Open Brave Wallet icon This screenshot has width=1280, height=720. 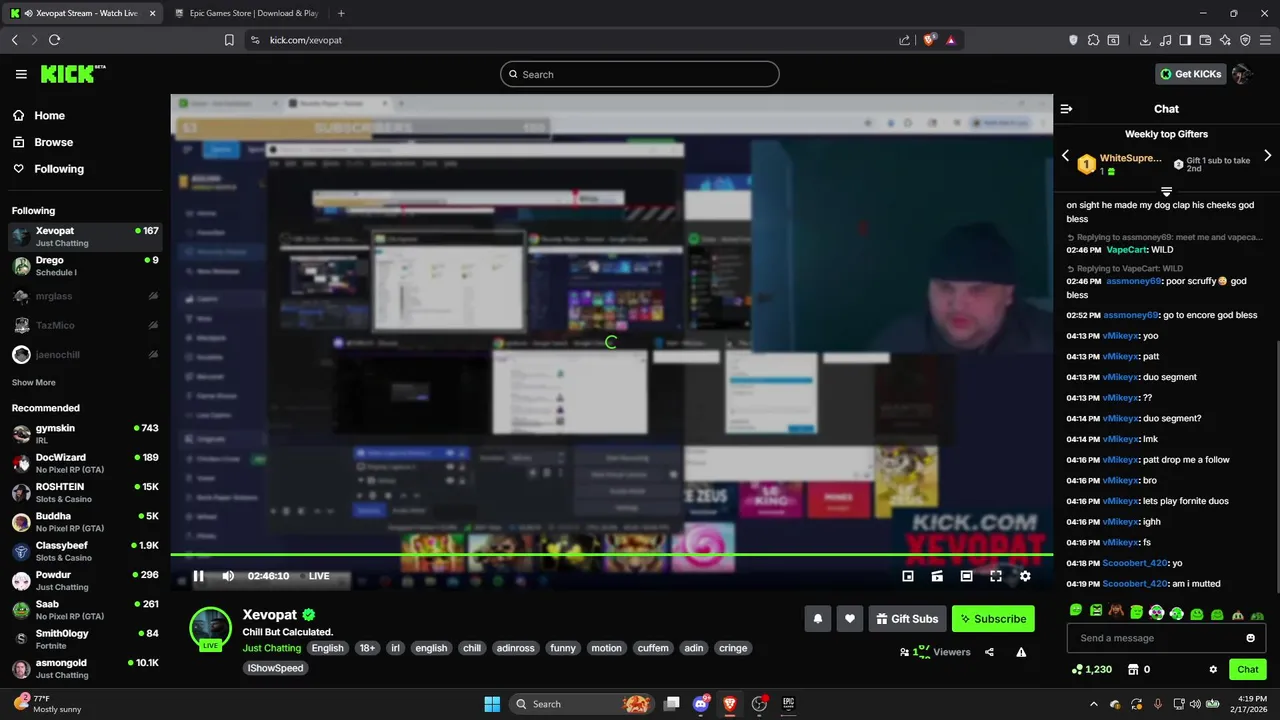1205,40
